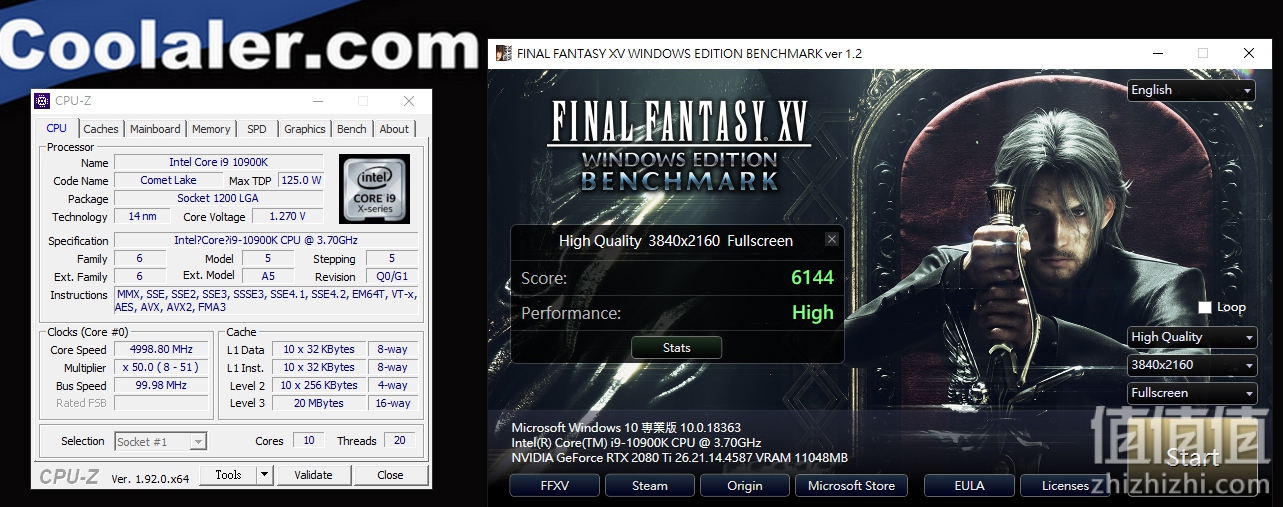Open the EULA button
This screenshot has width=1283, height=507.
[969, 486]
